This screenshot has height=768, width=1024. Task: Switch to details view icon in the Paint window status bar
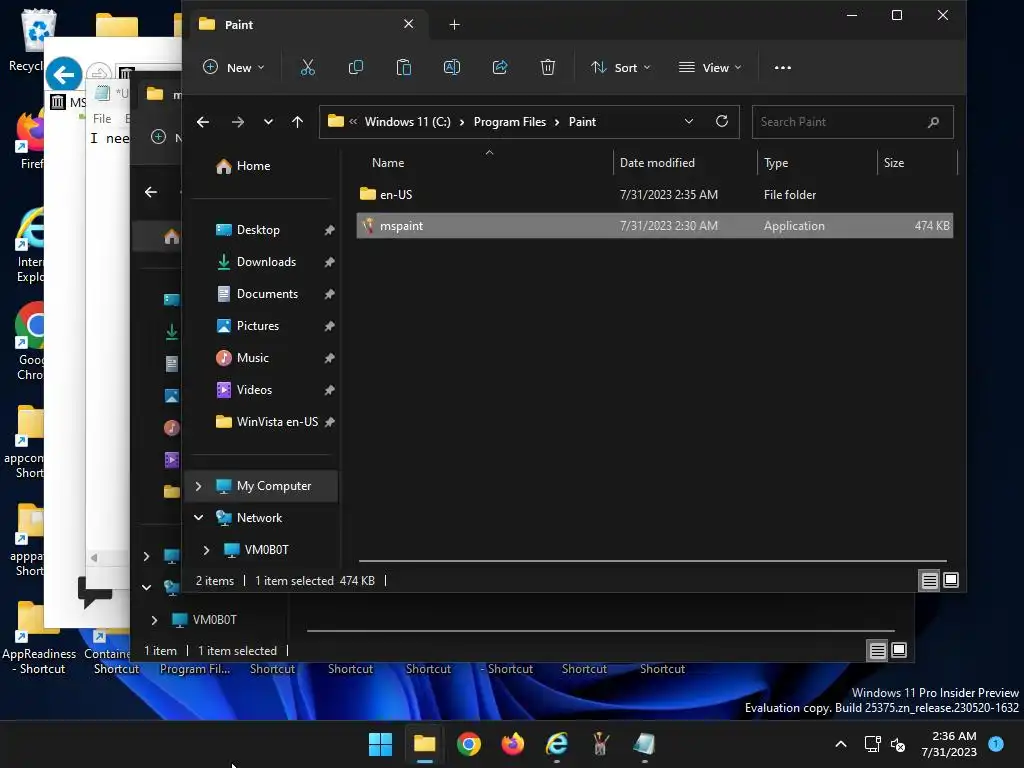(x=929, y=580)
